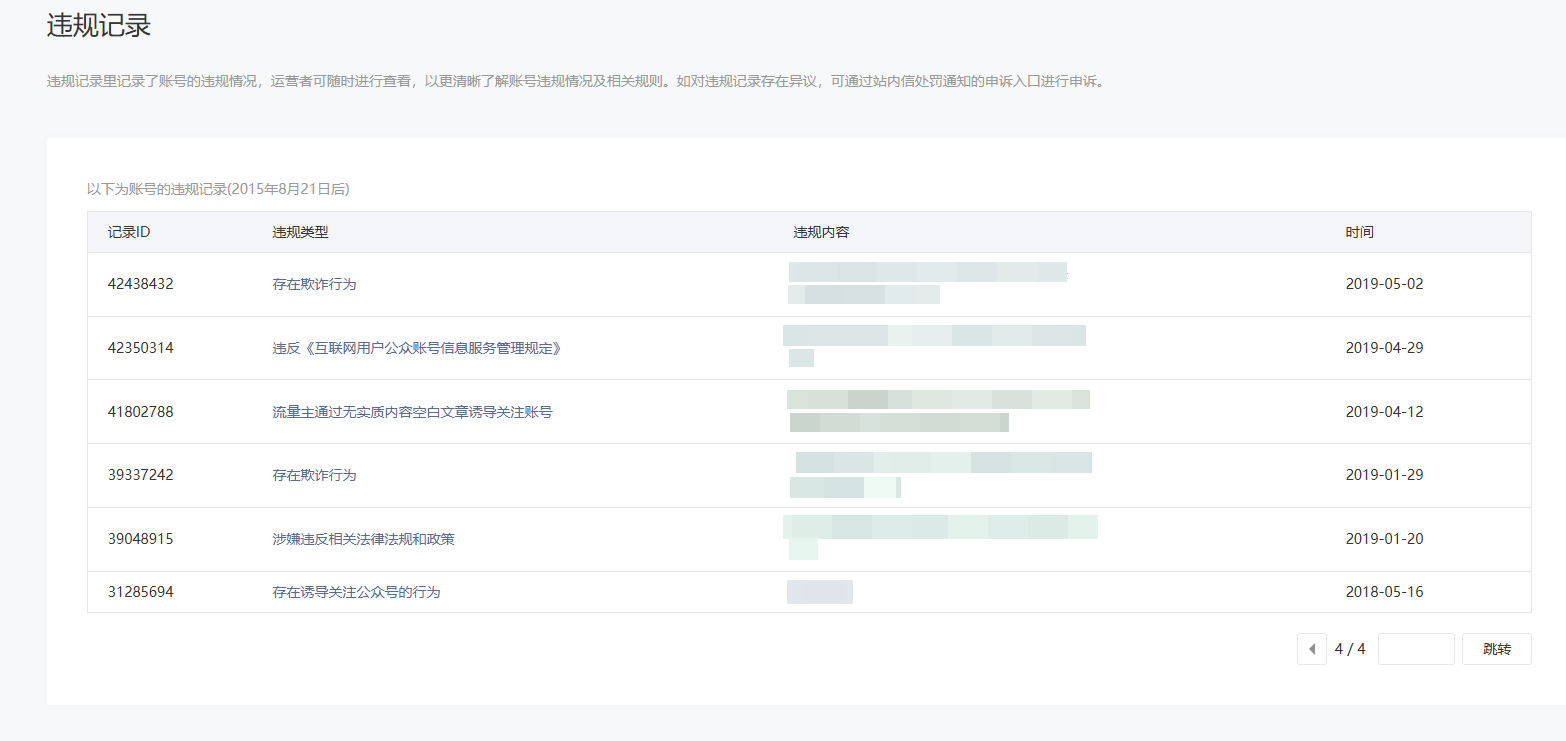This screenshot has width=1566, height=741.
Task: Click the previous page arrow icon
Action: pos(1312,649)
